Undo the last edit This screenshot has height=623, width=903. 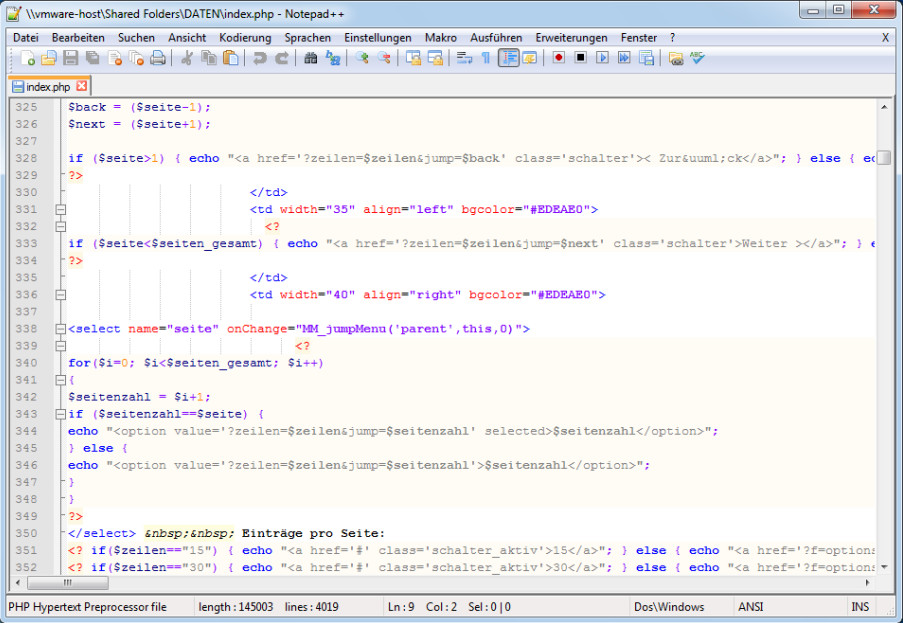pyautogui.click(x=260, y=58)
